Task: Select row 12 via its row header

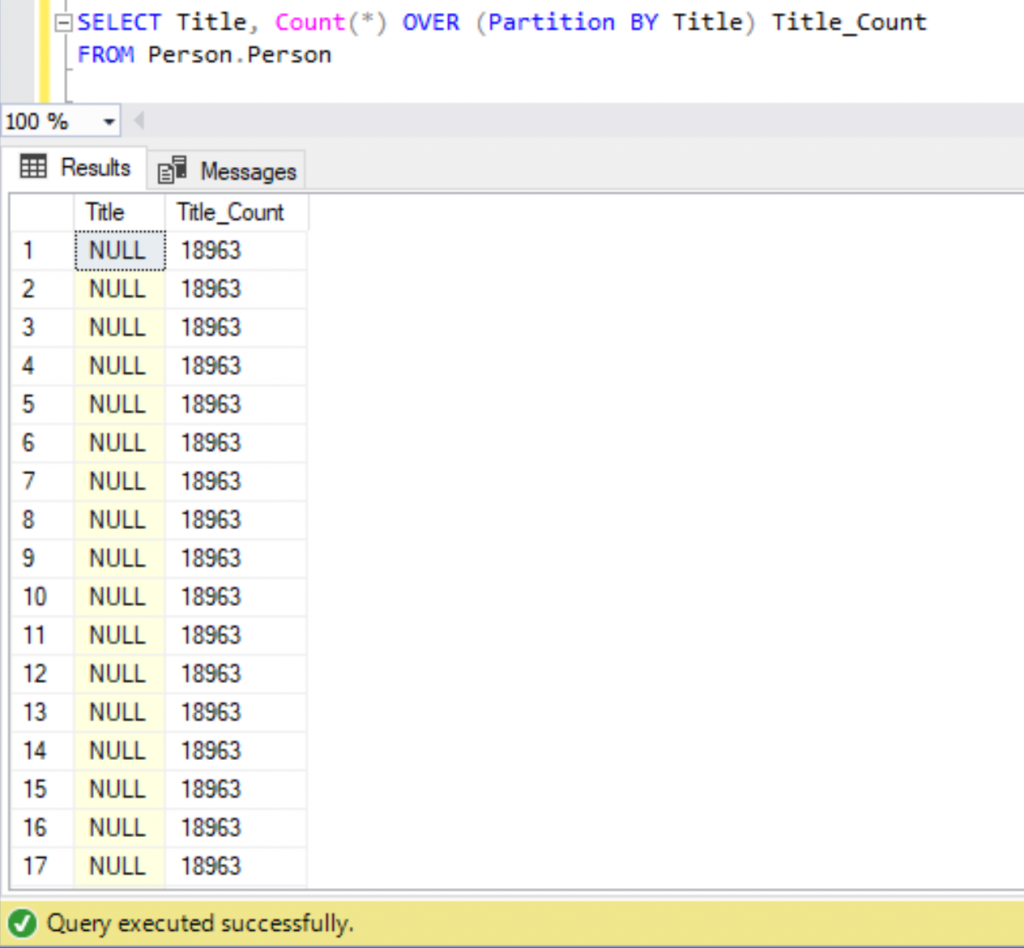Action: tap(42, 673)
